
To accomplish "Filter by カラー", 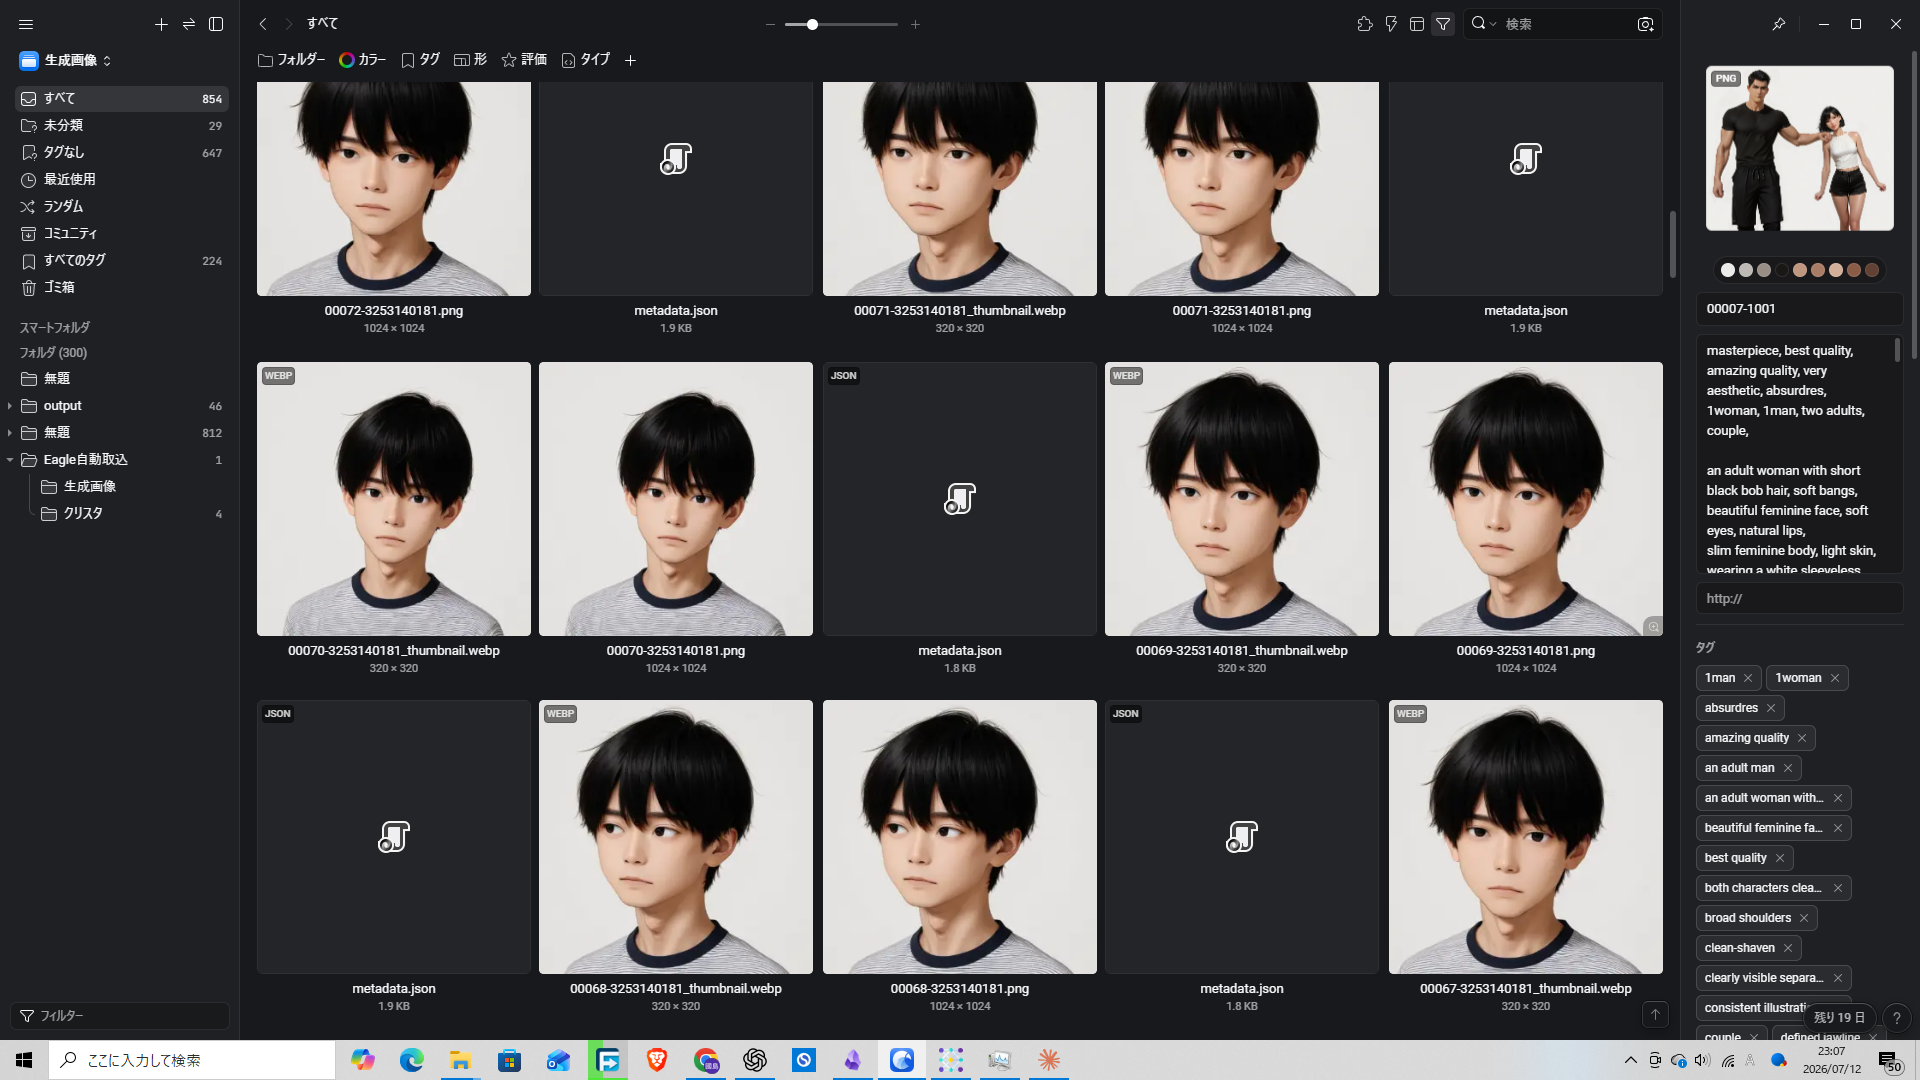I will click(x=362, y=60).
